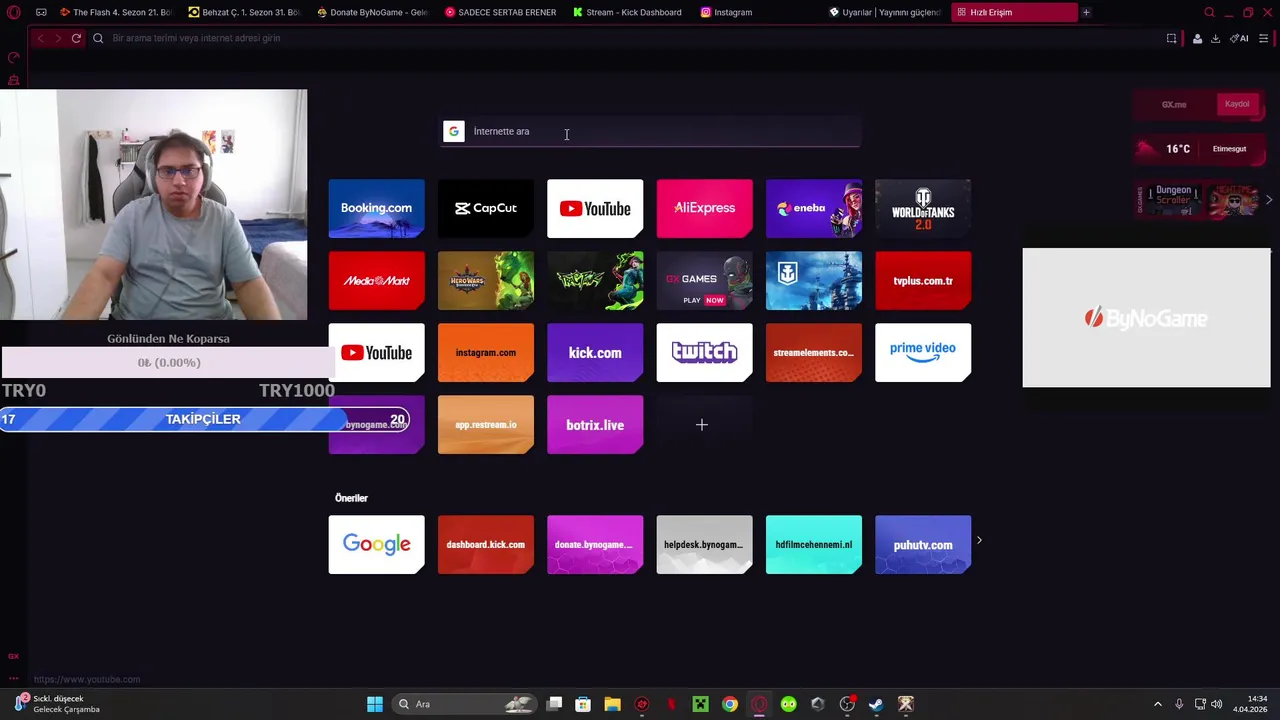Open the botrix.live speed dial tile

pyautogui.click(x=595, y=424)
